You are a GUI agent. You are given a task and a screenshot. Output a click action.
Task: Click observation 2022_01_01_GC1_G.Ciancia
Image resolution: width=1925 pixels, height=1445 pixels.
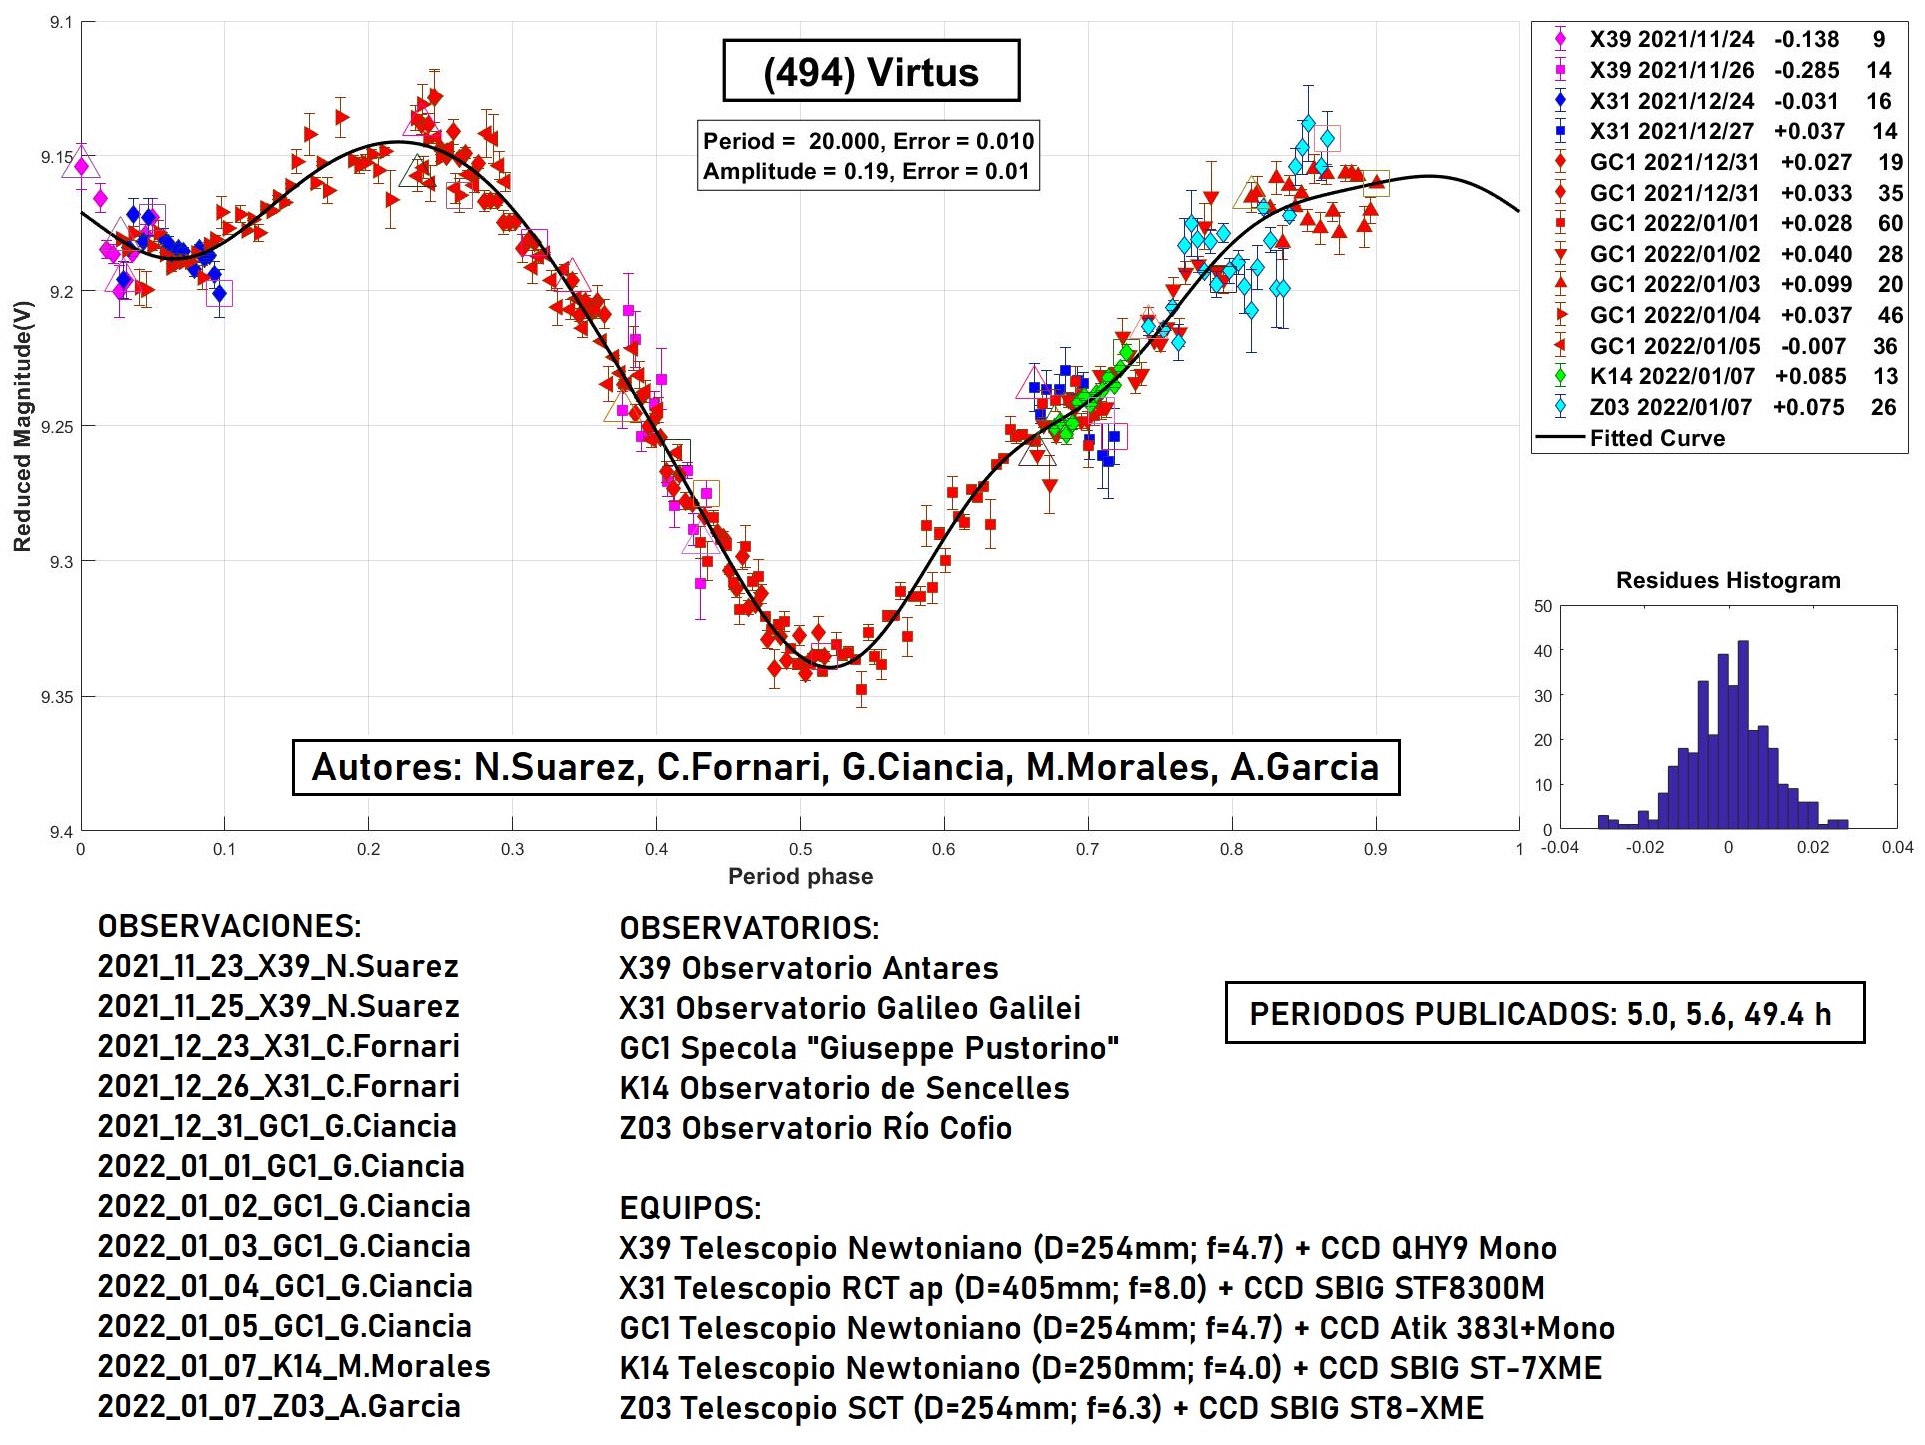click(281, 1166)
